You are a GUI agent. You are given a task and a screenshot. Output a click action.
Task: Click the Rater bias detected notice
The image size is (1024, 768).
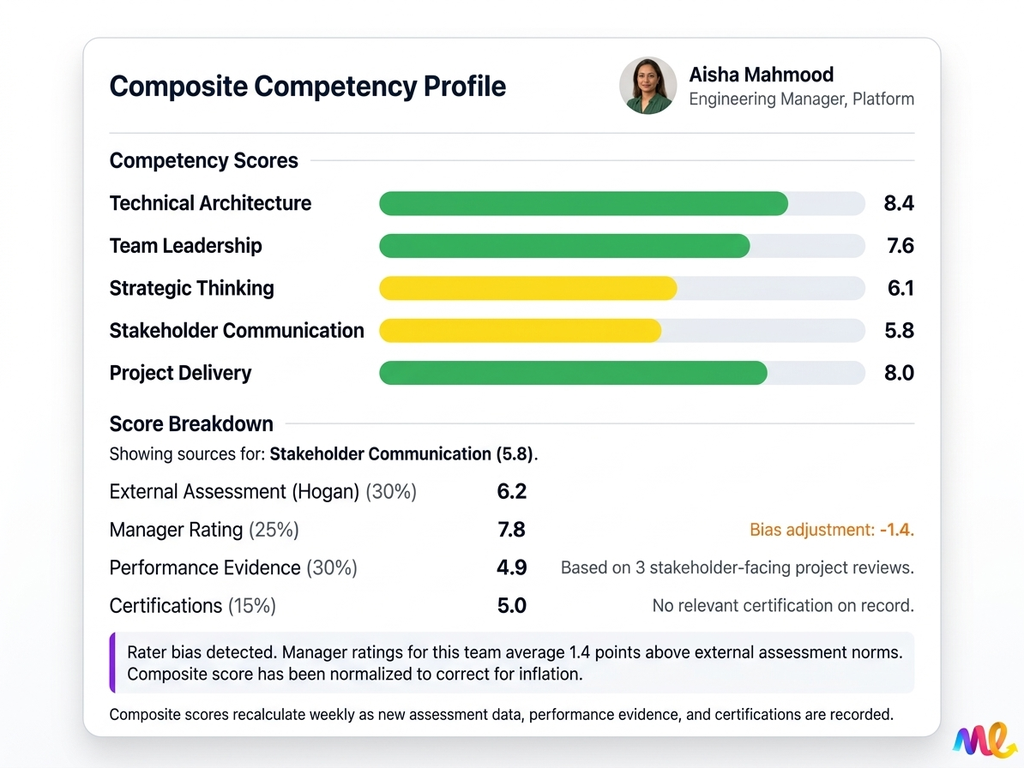(x=514, y=663)
